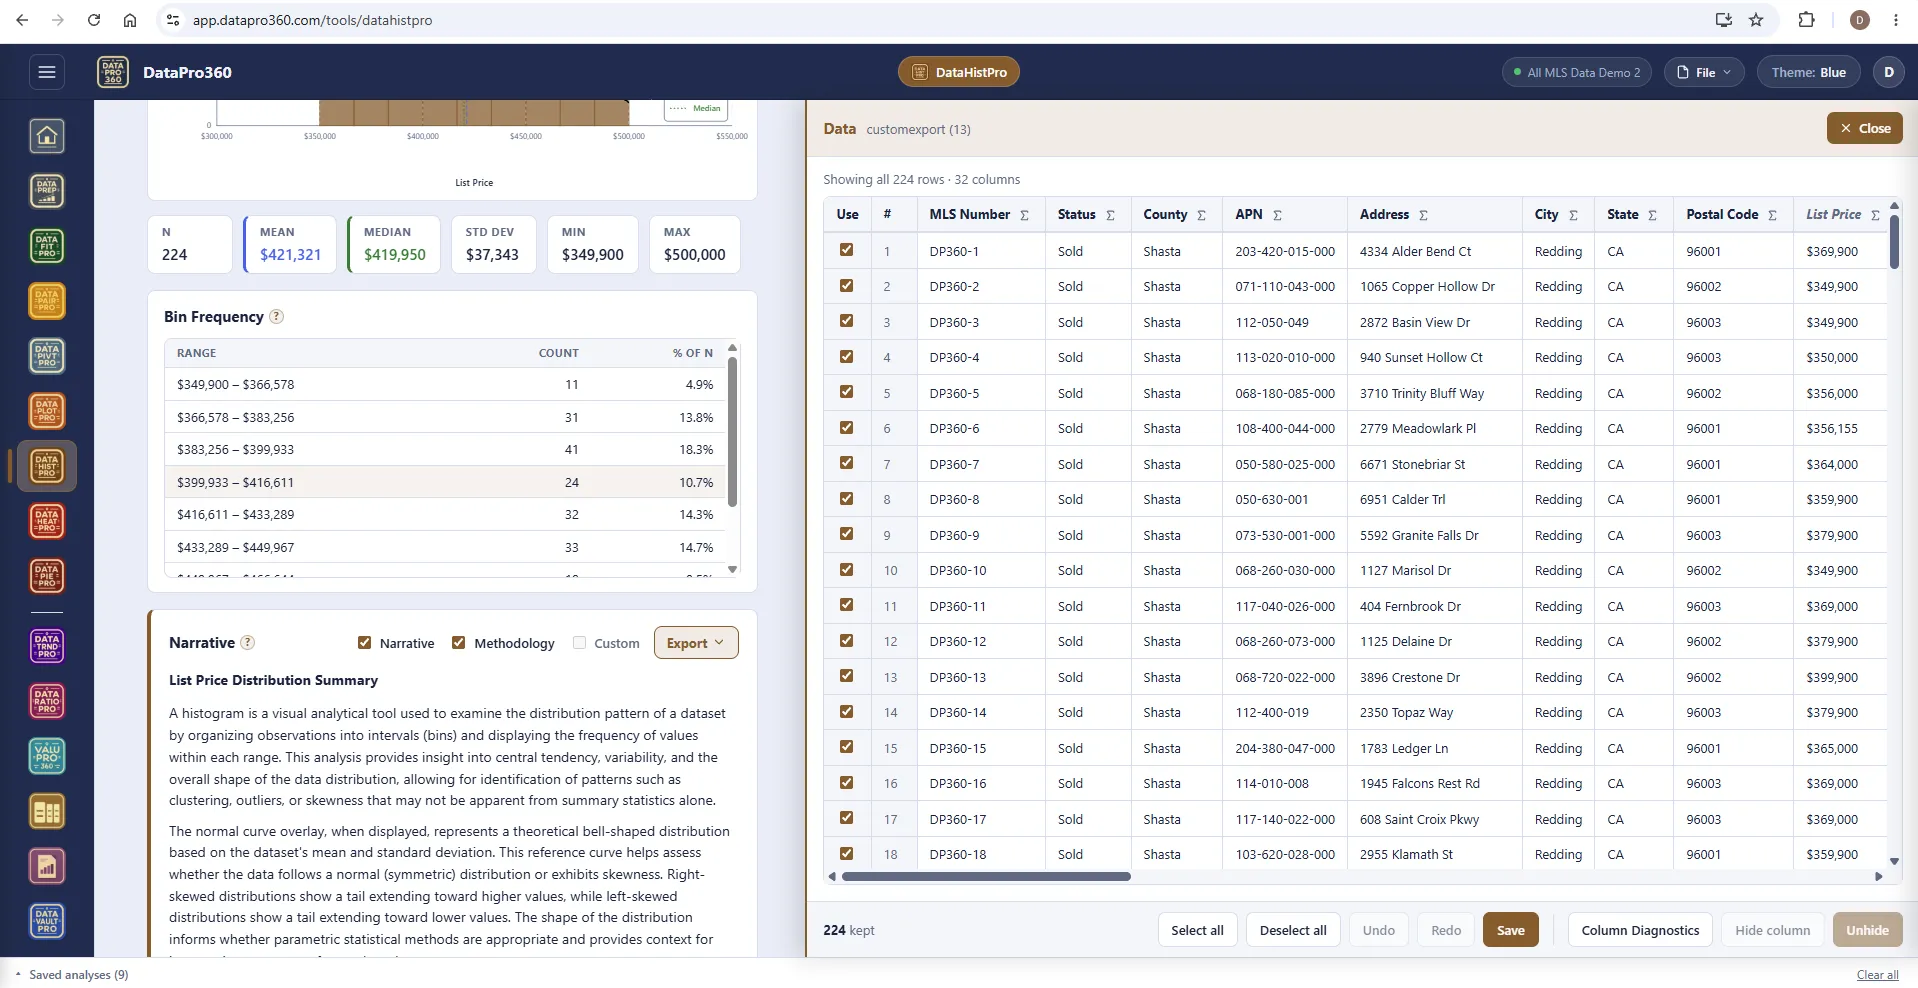Image resolution: width=1918 pixels, height=988 pixels.
Task: Open browser extensions icon
Action: coord(1806,20)
